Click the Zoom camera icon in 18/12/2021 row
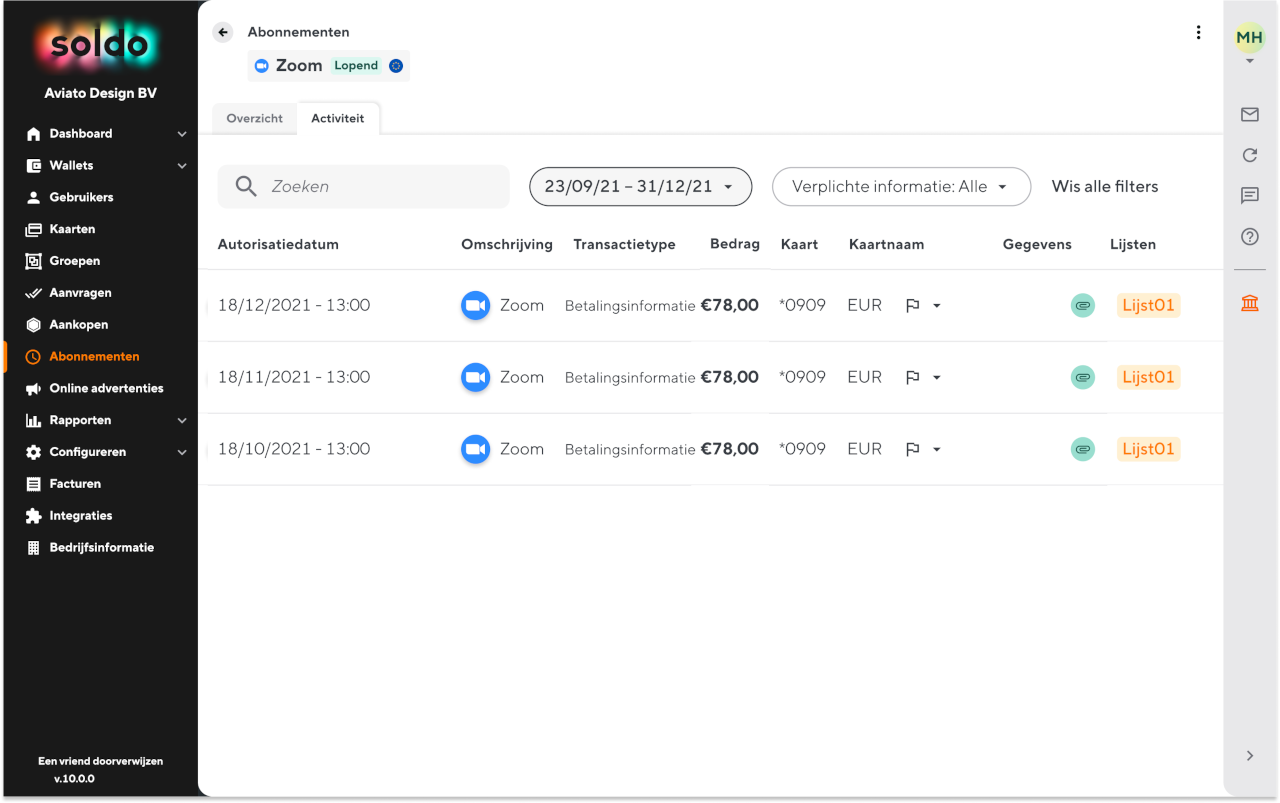Image resolution: width=1280 pixels, height=803 pixels. click(475, 305)
